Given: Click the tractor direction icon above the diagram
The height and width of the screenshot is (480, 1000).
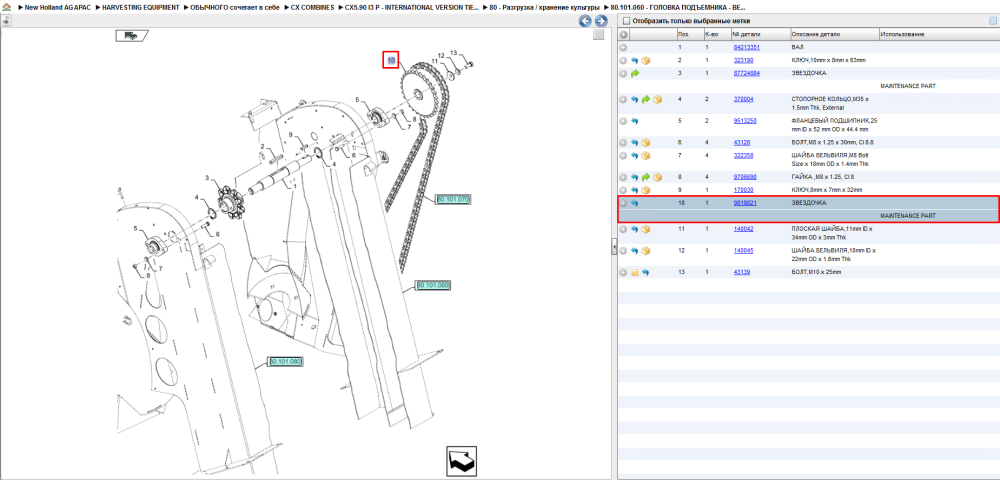Looking at the screenshot, I should click(132, 36).
